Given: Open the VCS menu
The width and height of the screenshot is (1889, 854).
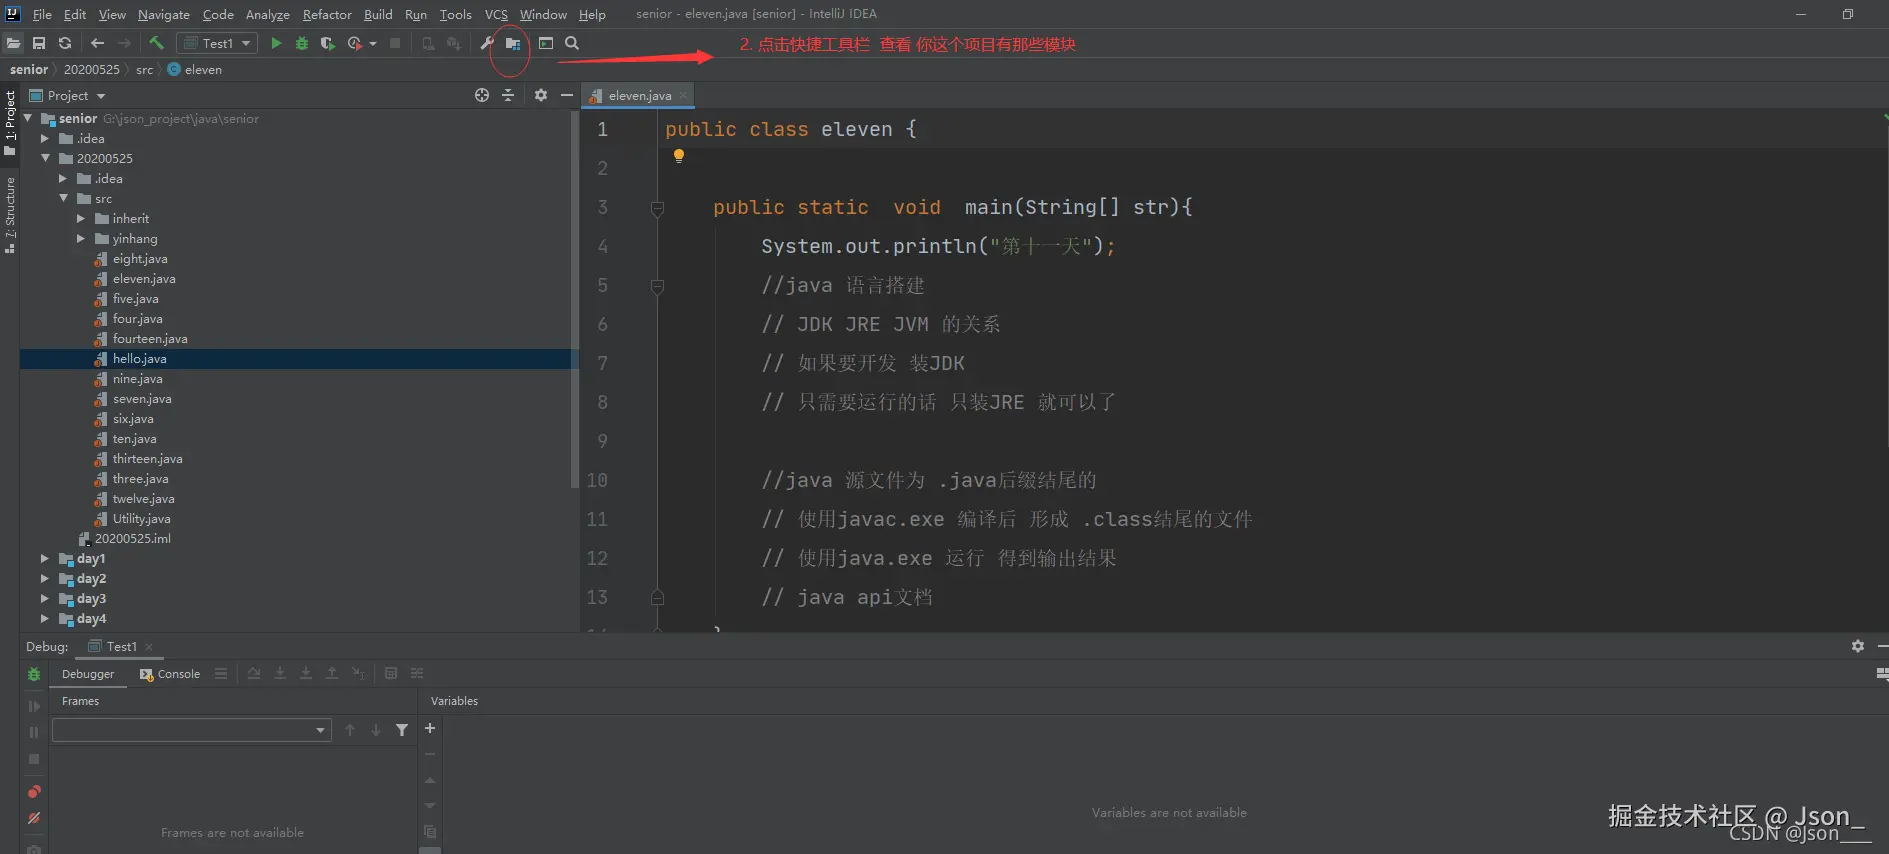Looking at the screenshot, I should [496, 14].
